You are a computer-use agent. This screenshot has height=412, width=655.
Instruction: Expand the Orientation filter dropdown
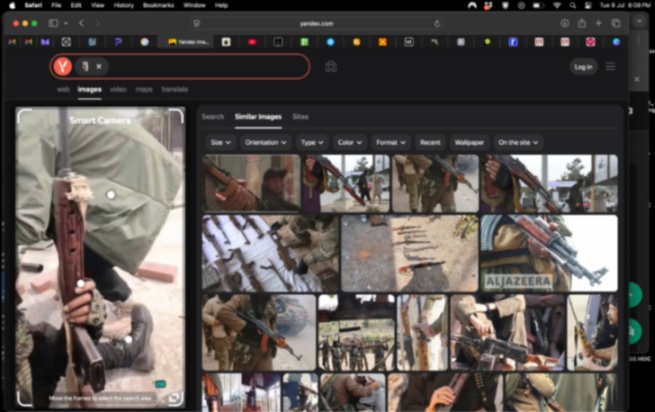coord(265,142)
